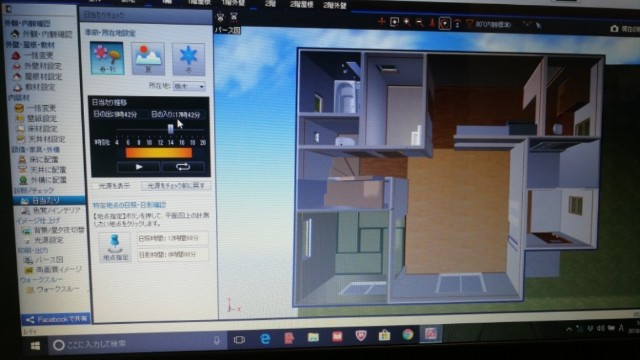Select the 春・秋 spring/autumn season button

point(107,58)
